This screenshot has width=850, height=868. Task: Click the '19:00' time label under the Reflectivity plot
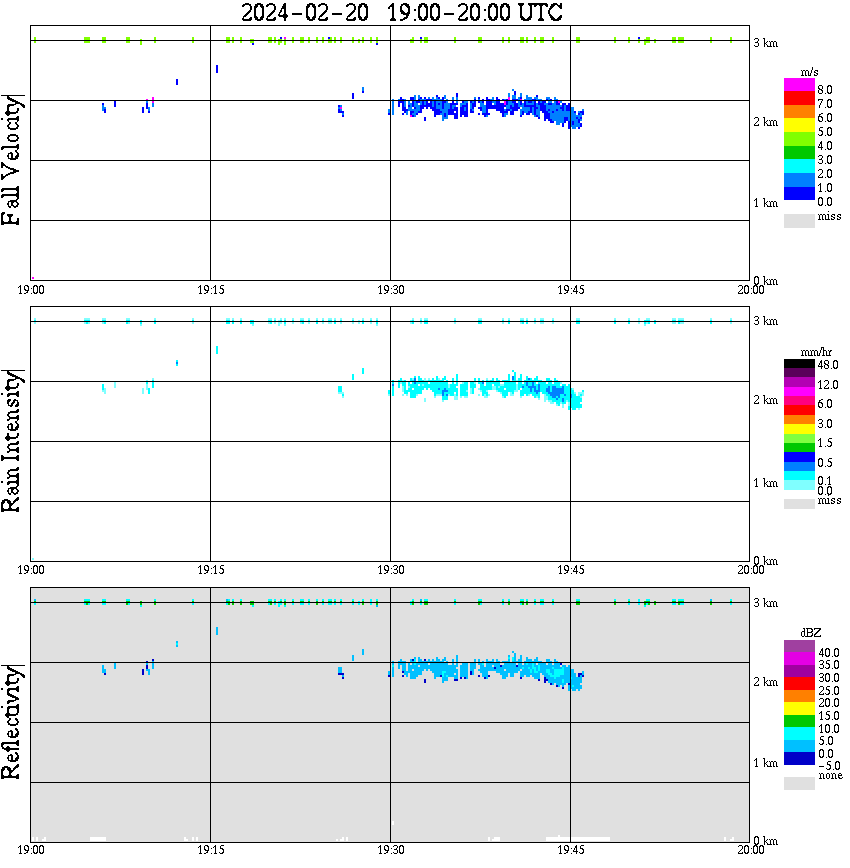point(31,849)
